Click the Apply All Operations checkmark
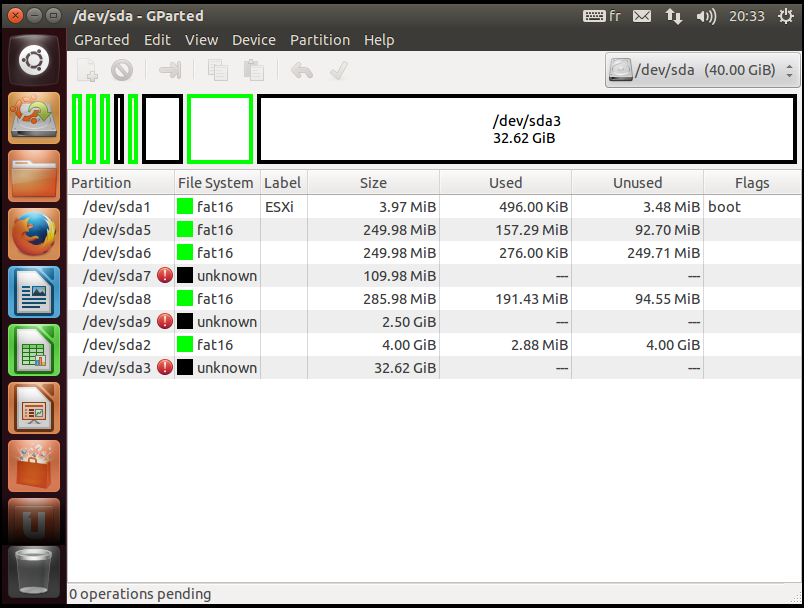The image size is (804, 608). point(338,70)
